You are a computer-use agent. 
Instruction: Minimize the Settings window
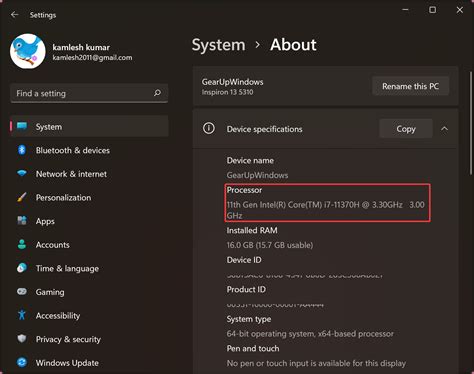405,10
